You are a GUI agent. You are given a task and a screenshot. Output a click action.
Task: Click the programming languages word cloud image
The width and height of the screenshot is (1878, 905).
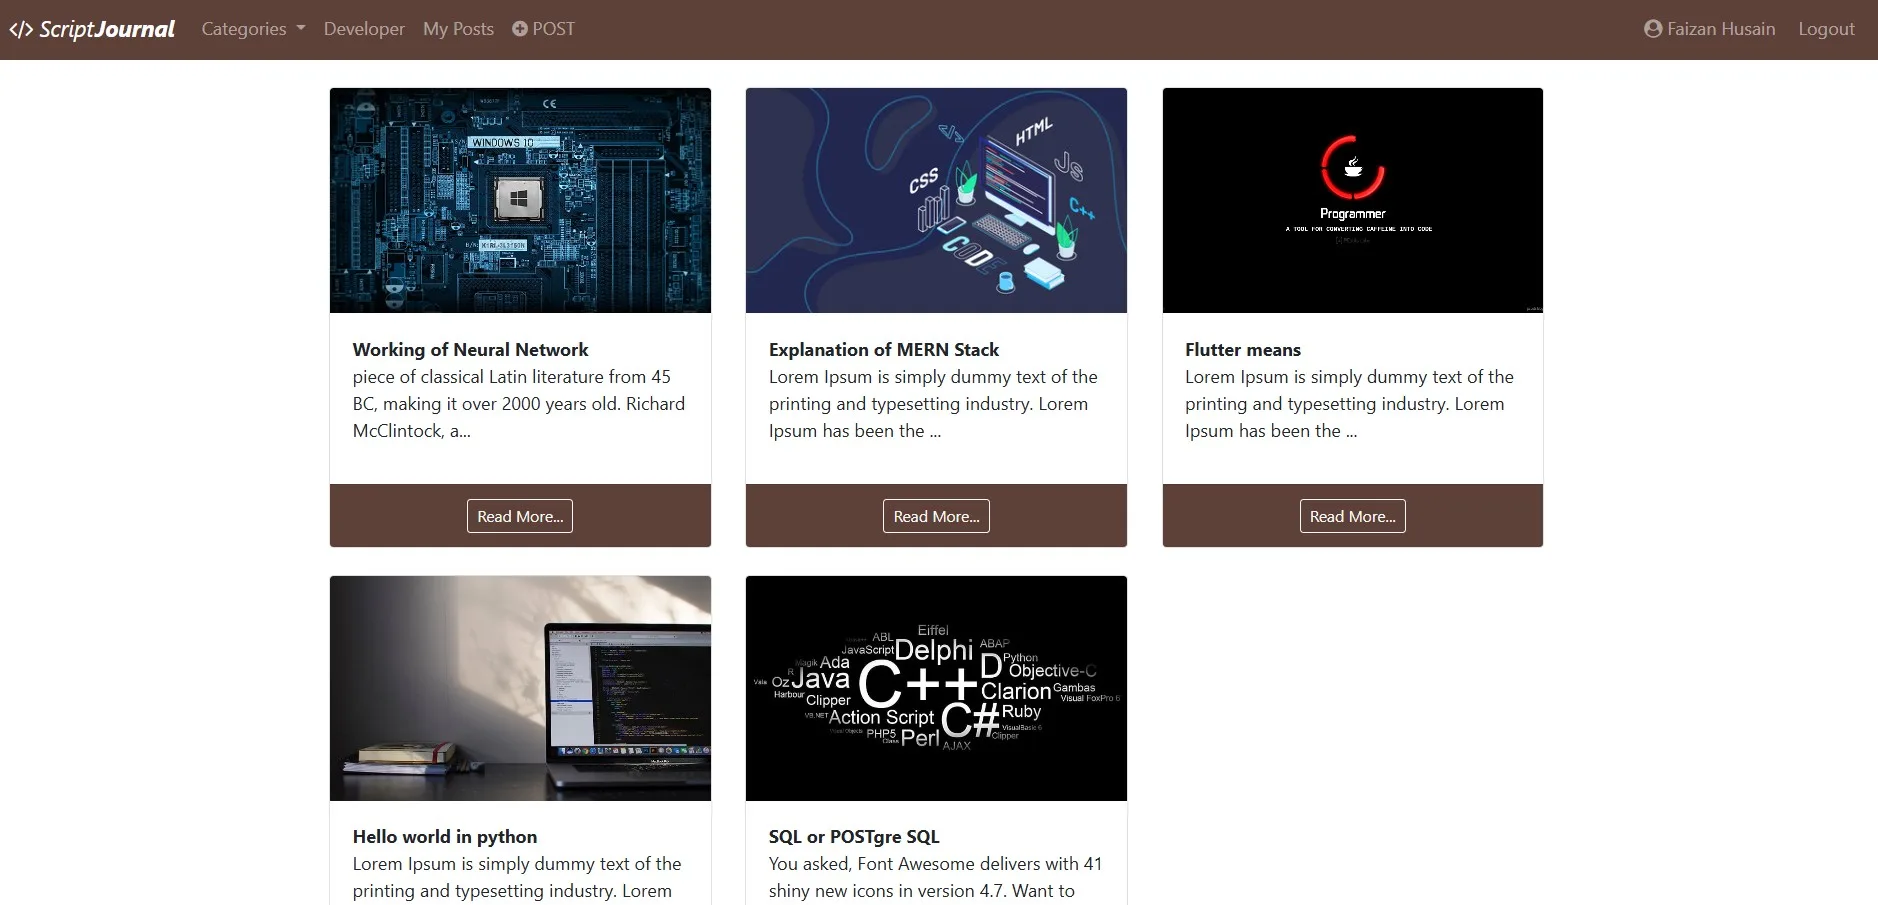tap(936, 688)
